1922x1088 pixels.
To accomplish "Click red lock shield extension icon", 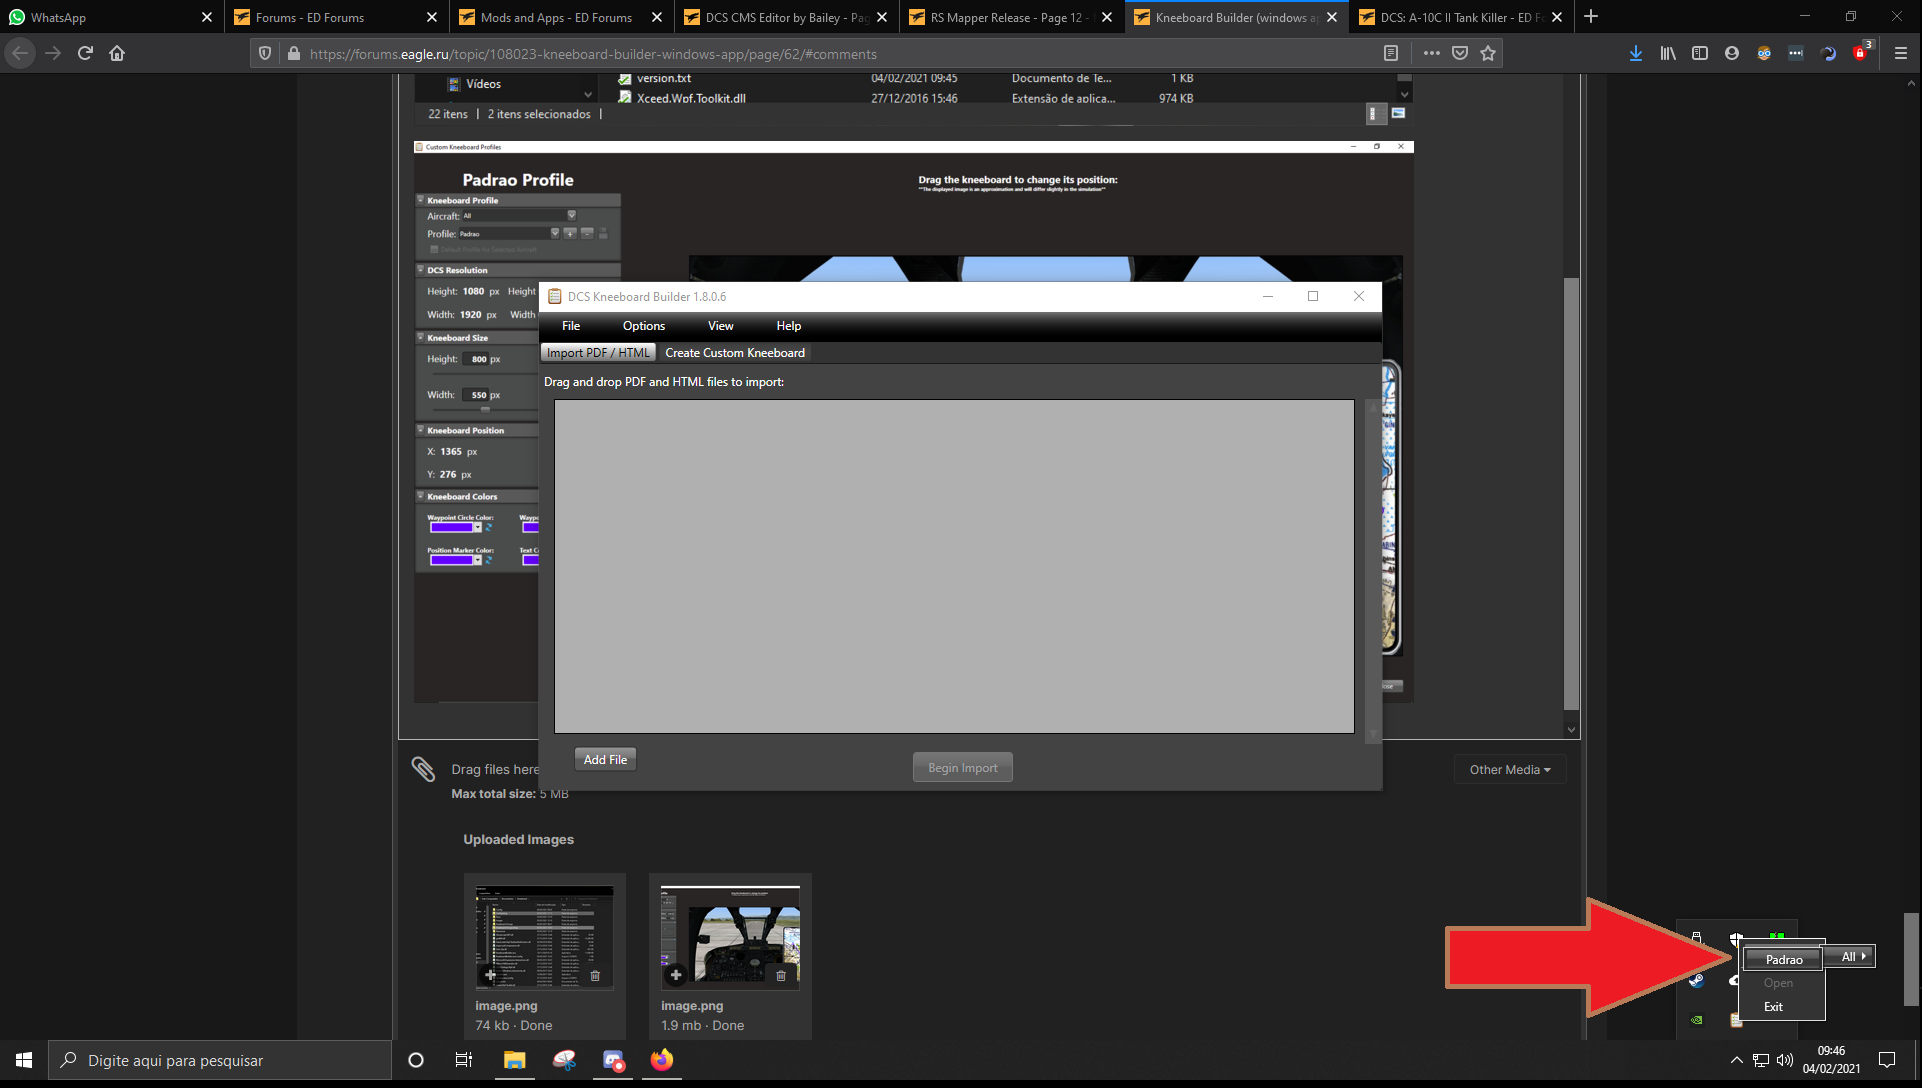I will [1861, 54].
